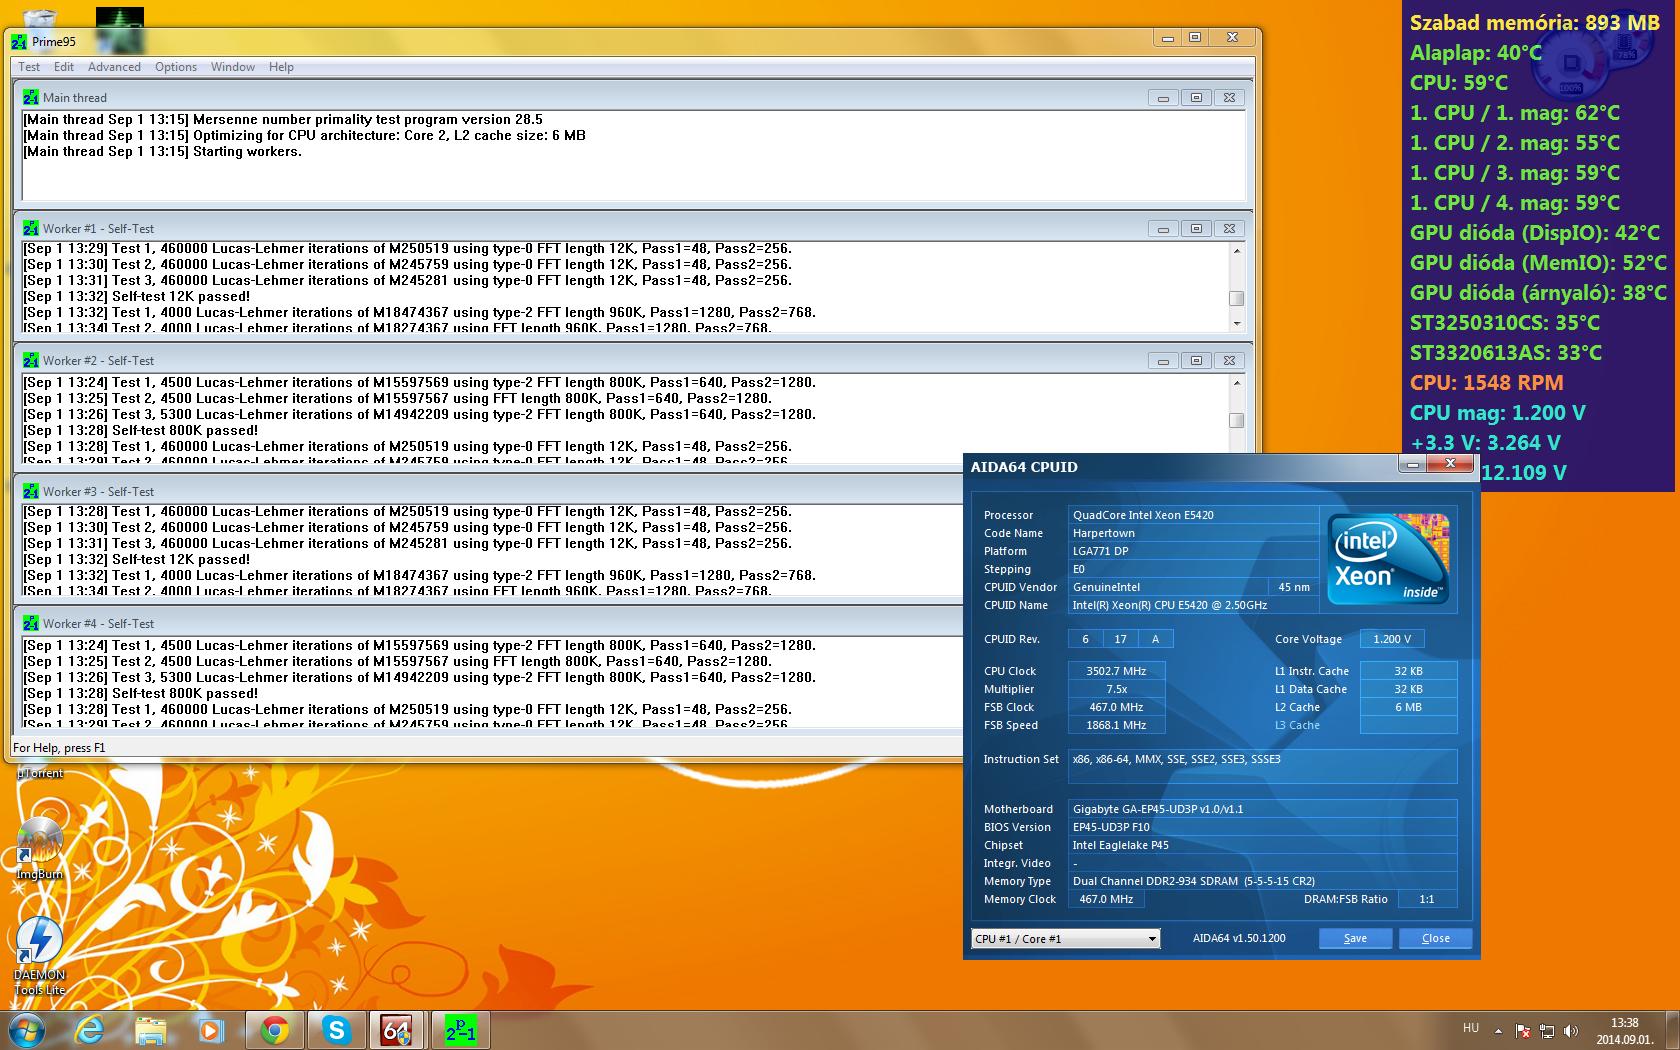Viewport: 1680px width, 1050px height.
Task: Switch to Prime95 taskbar button
Action: (x=461, y=1030)
